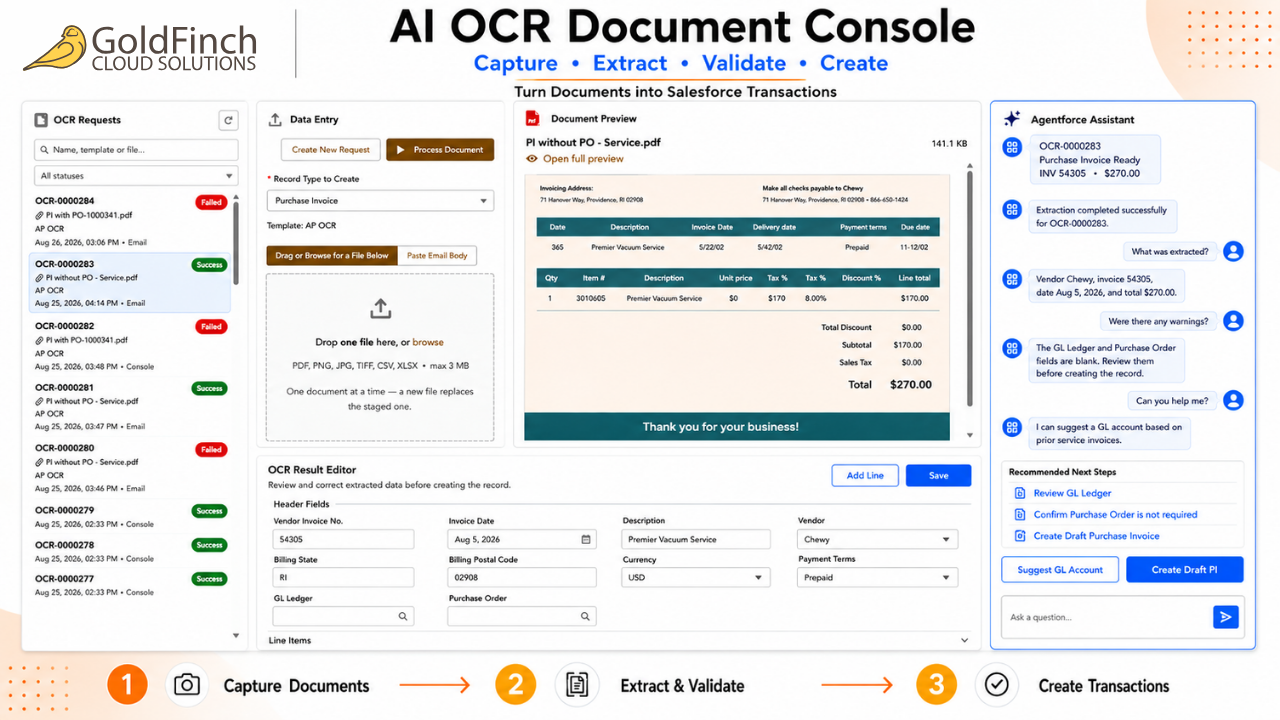Click the bot avatar beside the OCR-0000283 card
The width and height of the screenshot is (1280, 720).
[x=1012, y=147]
